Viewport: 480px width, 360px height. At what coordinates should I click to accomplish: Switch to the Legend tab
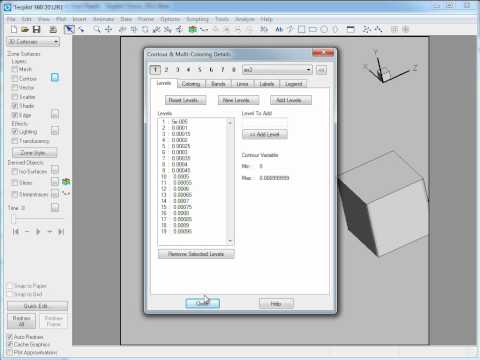click(x=294, y=84)
